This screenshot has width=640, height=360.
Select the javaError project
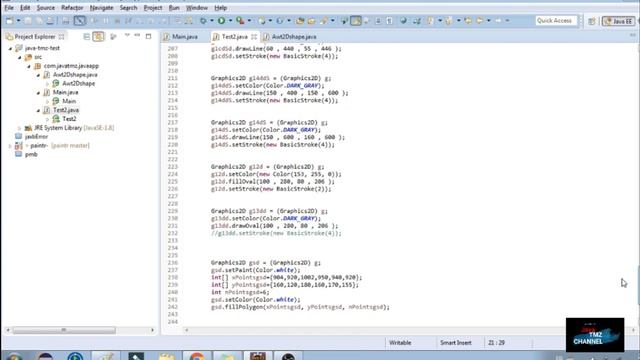point(36,137)
